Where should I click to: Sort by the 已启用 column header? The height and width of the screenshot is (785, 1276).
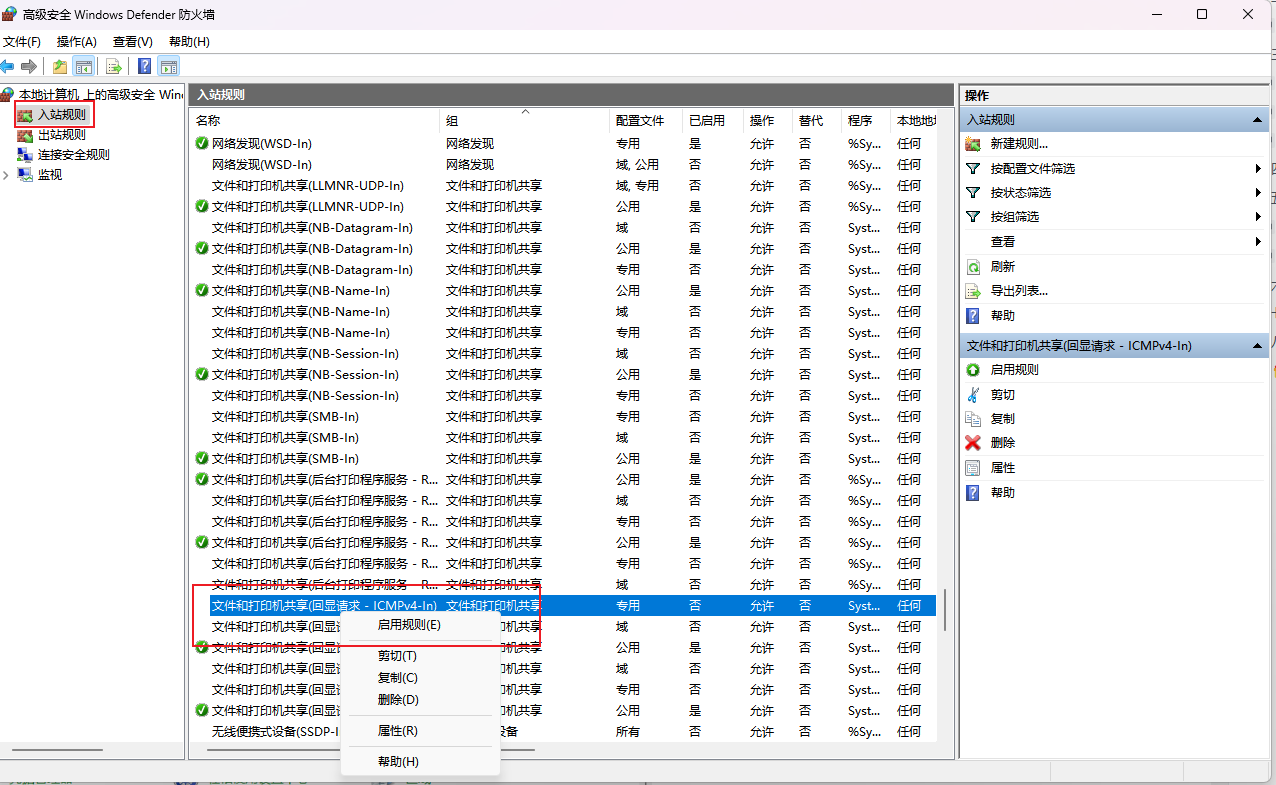pyautogui.click(x=713, y=120)
